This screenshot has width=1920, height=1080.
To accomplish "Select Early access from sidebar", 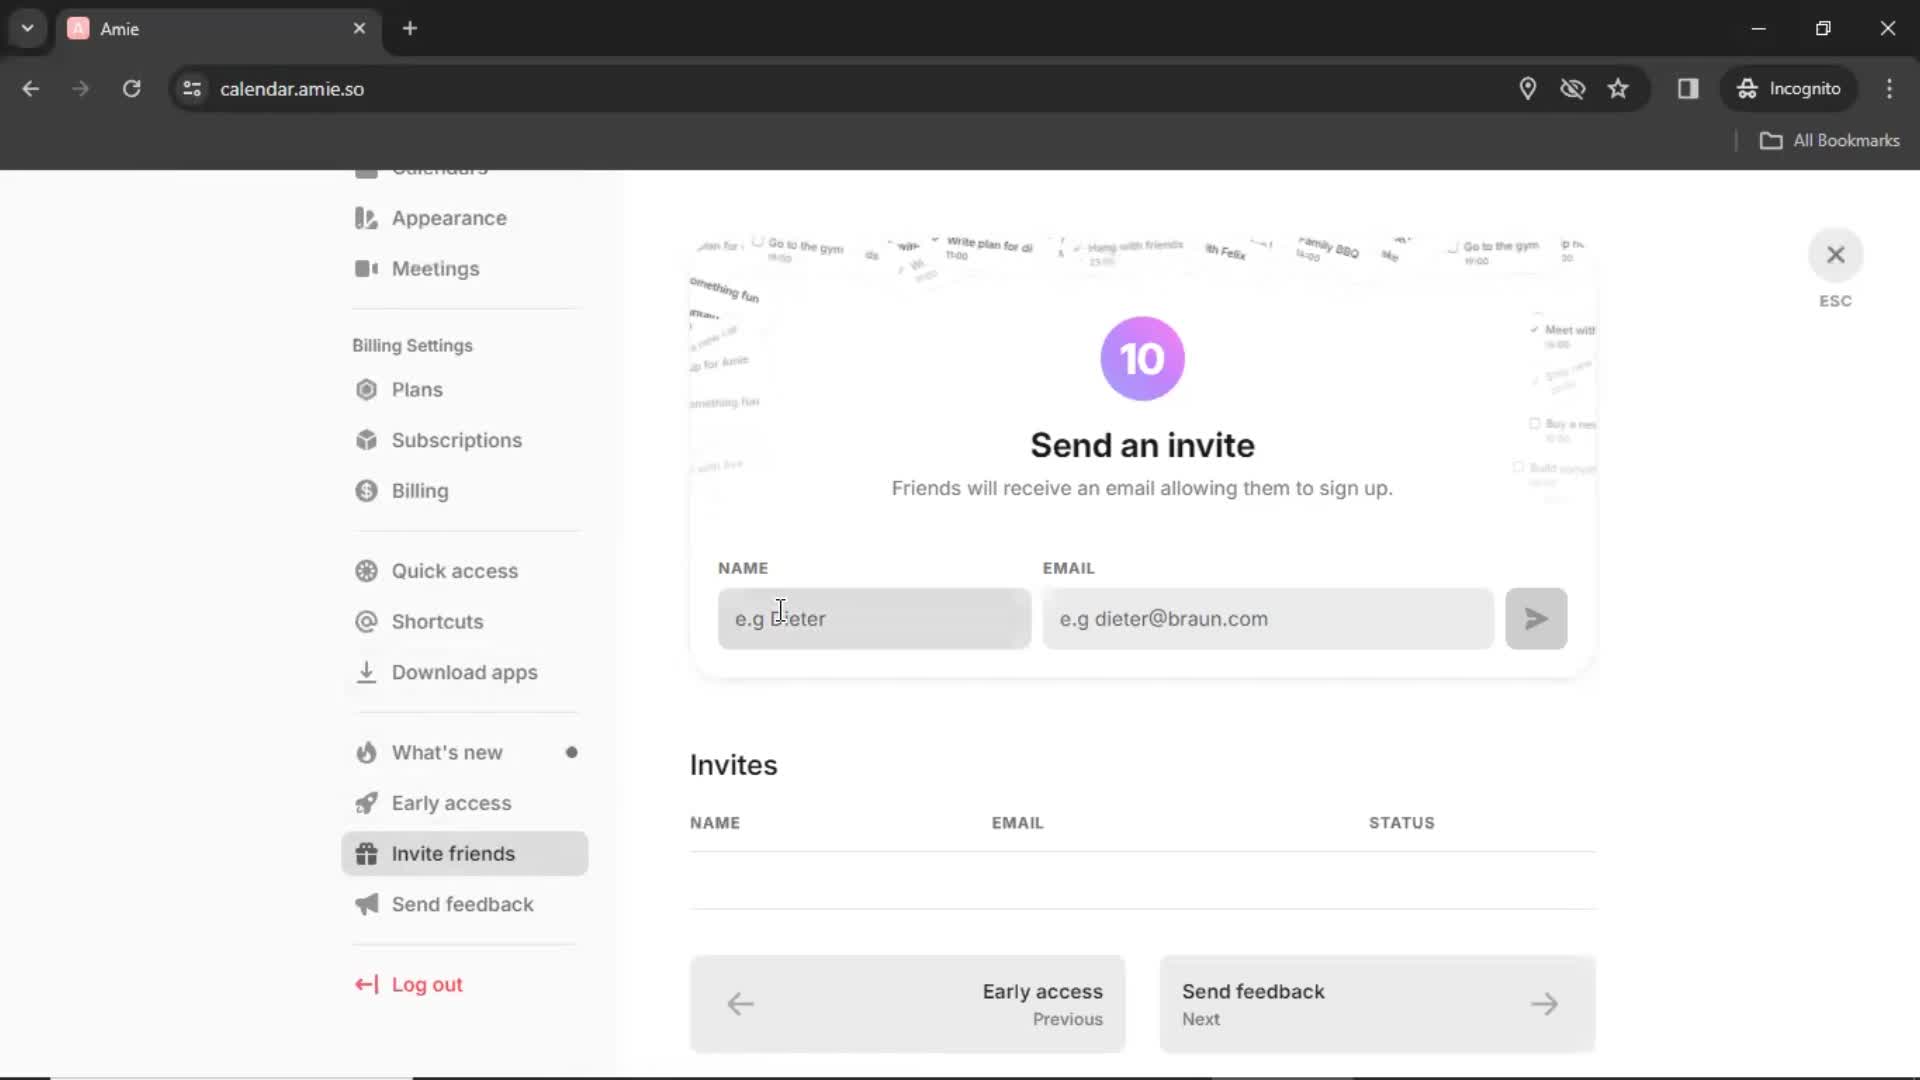I will [x=451, y=802].
